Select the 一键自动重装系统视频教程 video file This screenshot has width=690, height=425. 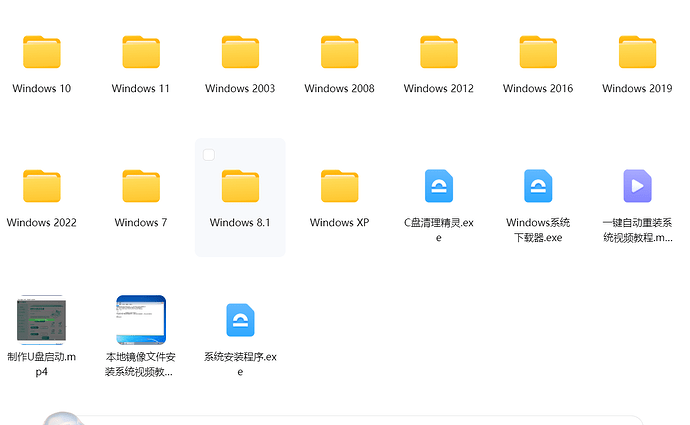pyautogui.click(x=637, y=186)
